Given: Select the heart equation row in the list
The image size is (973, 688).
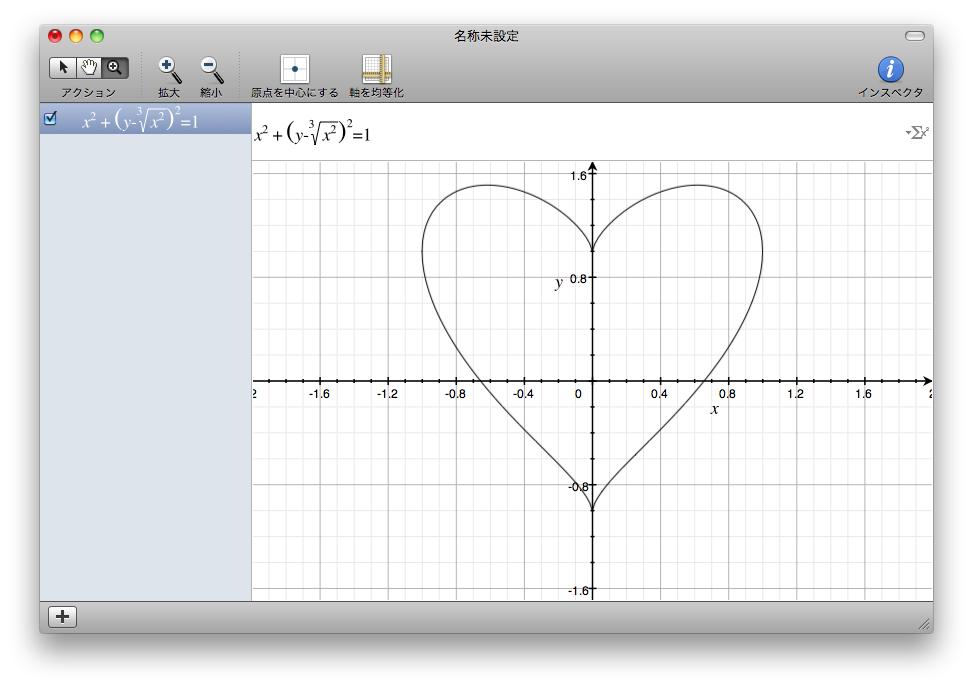Looking at the screenshot, I should 146,118.
